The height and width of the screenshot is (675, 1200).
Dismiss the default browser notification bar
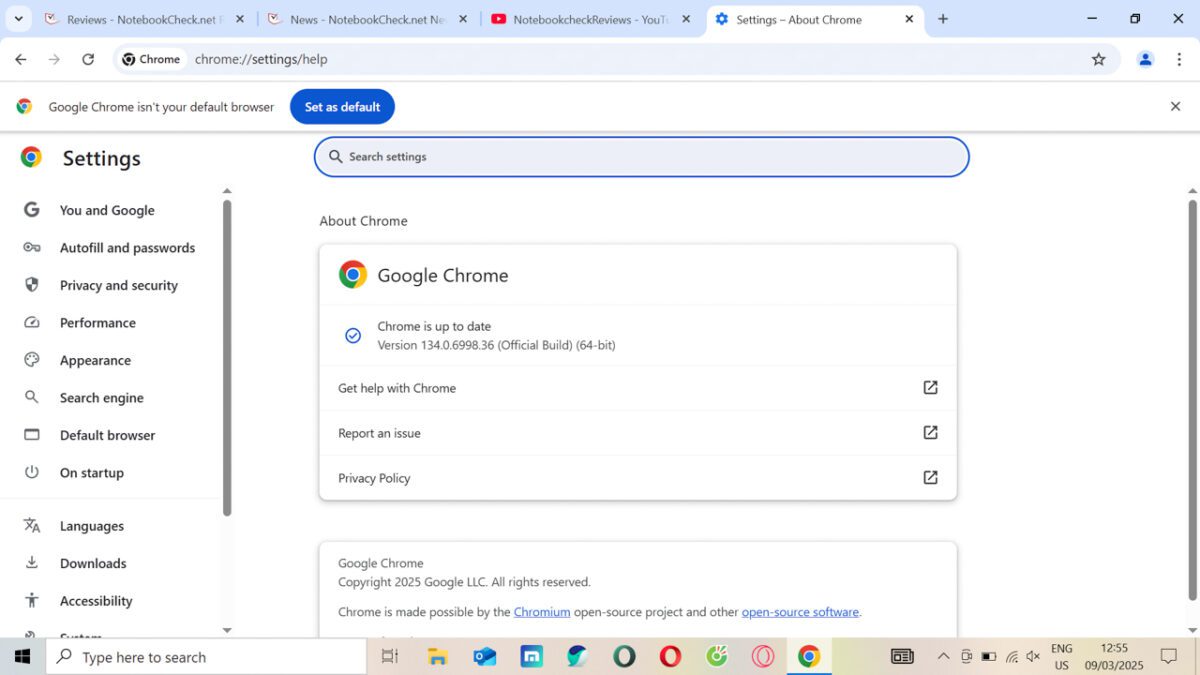1175,106
